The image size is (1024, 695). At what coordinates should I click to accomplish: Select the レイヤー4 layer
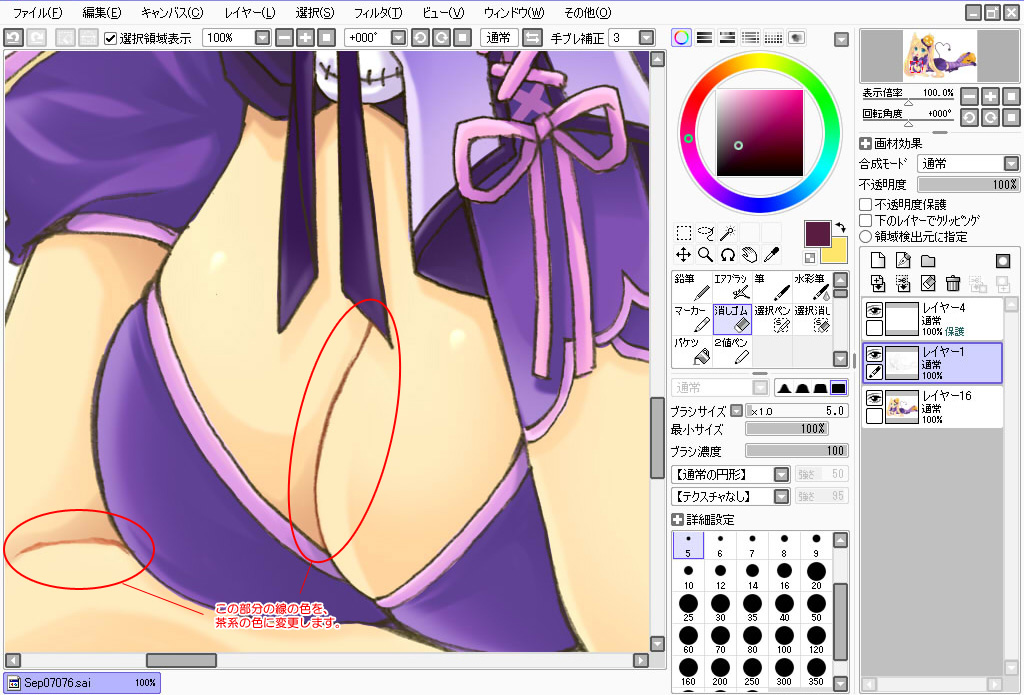pos(933,318)
